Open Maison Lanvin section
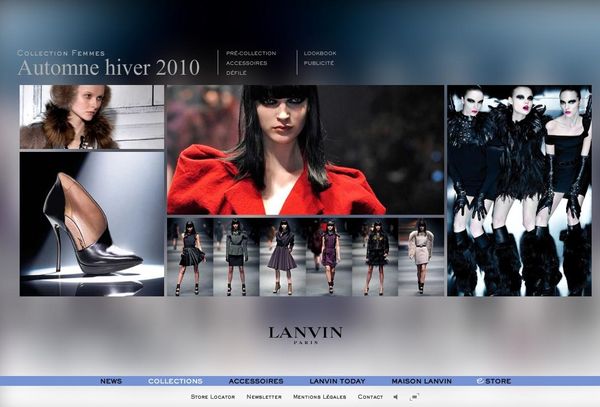600x407 pixels. pyautogui.click(x=422, y=381)
